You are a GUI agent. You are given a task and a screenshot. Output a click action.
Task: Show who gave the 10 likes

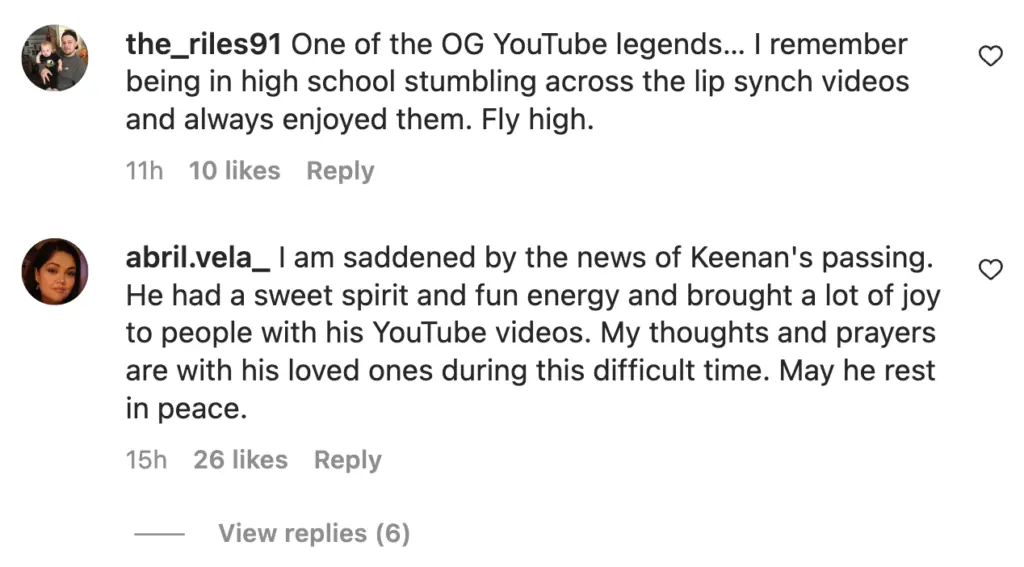pos(234,171)
